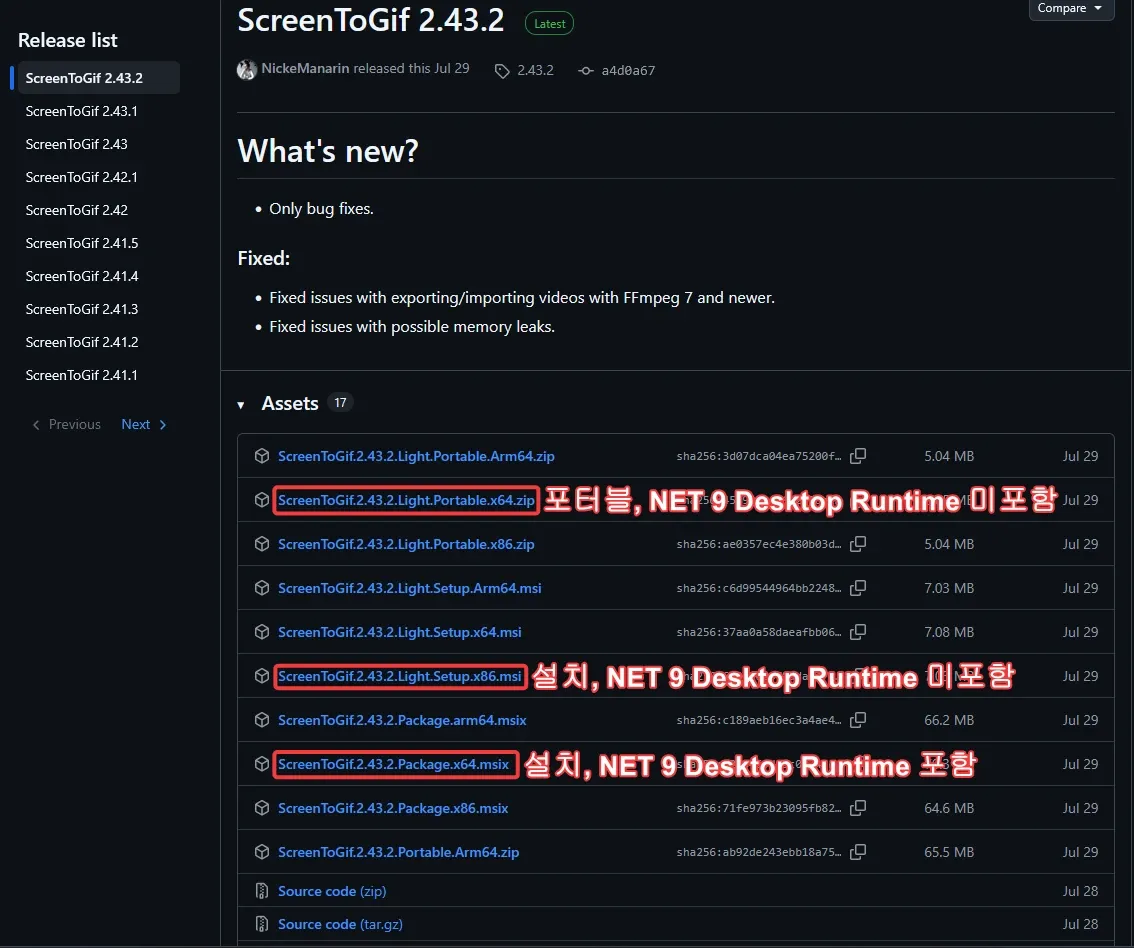The height and width of the screenshot is (948, 1134).
Task: Click the commit icon beside a4d0a67
Action: click(x=586, y=71)
